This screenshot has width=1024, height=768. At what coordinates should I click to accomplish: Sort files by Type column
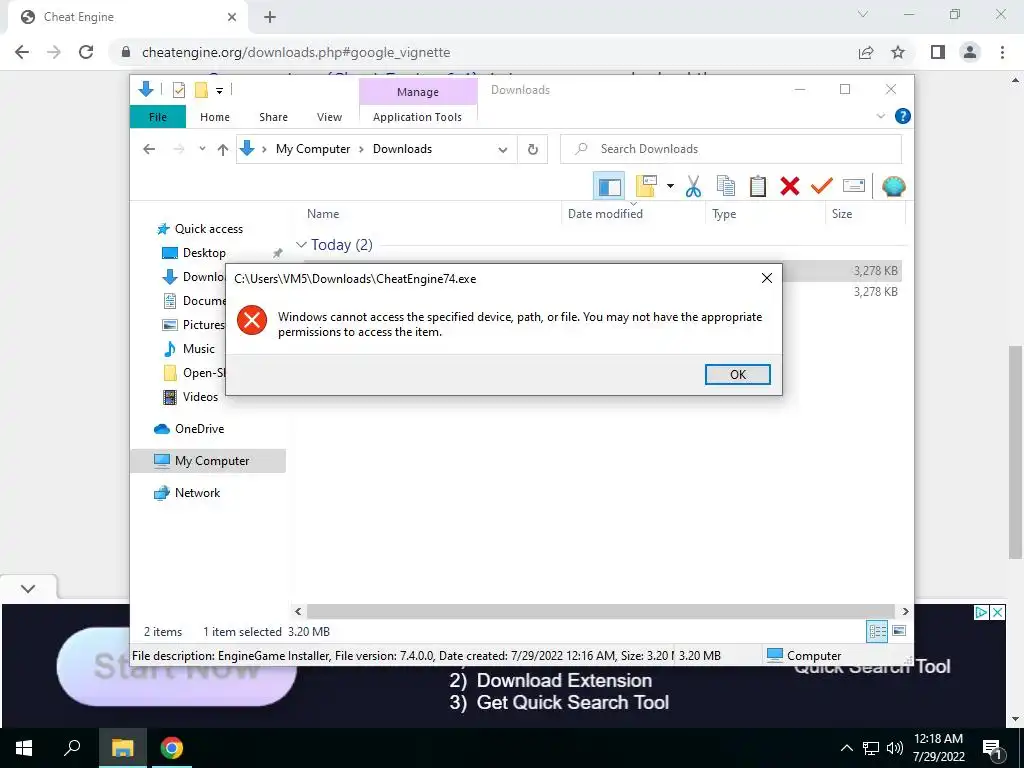click(x=724, y=214)
